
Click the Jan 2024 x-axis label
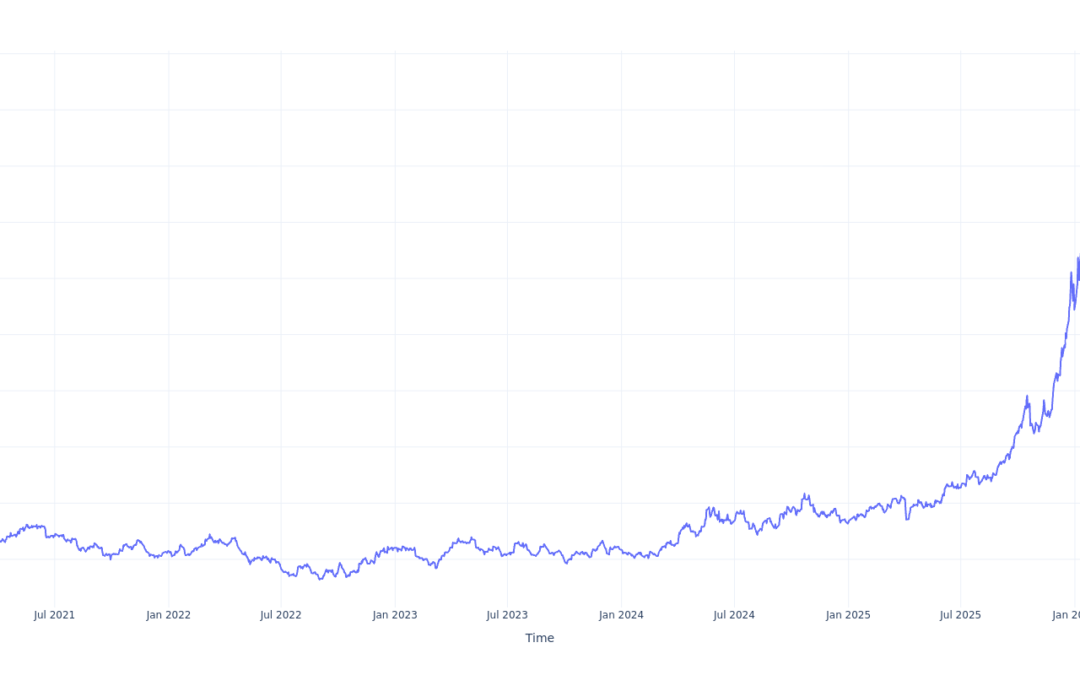(x=621, y=615)
